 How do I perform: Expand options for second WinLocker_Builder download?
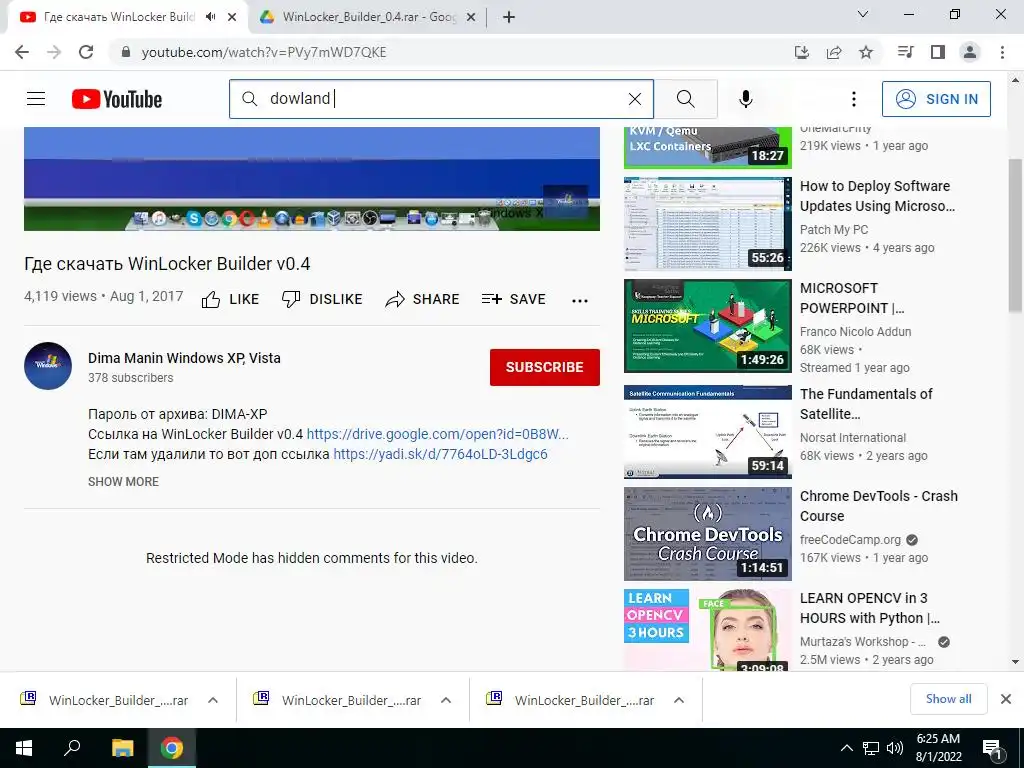pyautogui.click(x=446, y=700)
